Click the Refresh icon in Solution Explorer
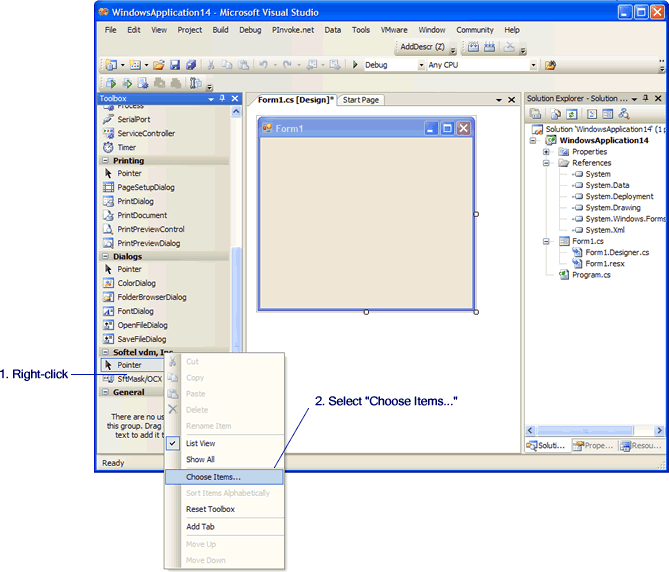Image resolution: width=669 pixels, height=572 pixels. pos(572,114)
